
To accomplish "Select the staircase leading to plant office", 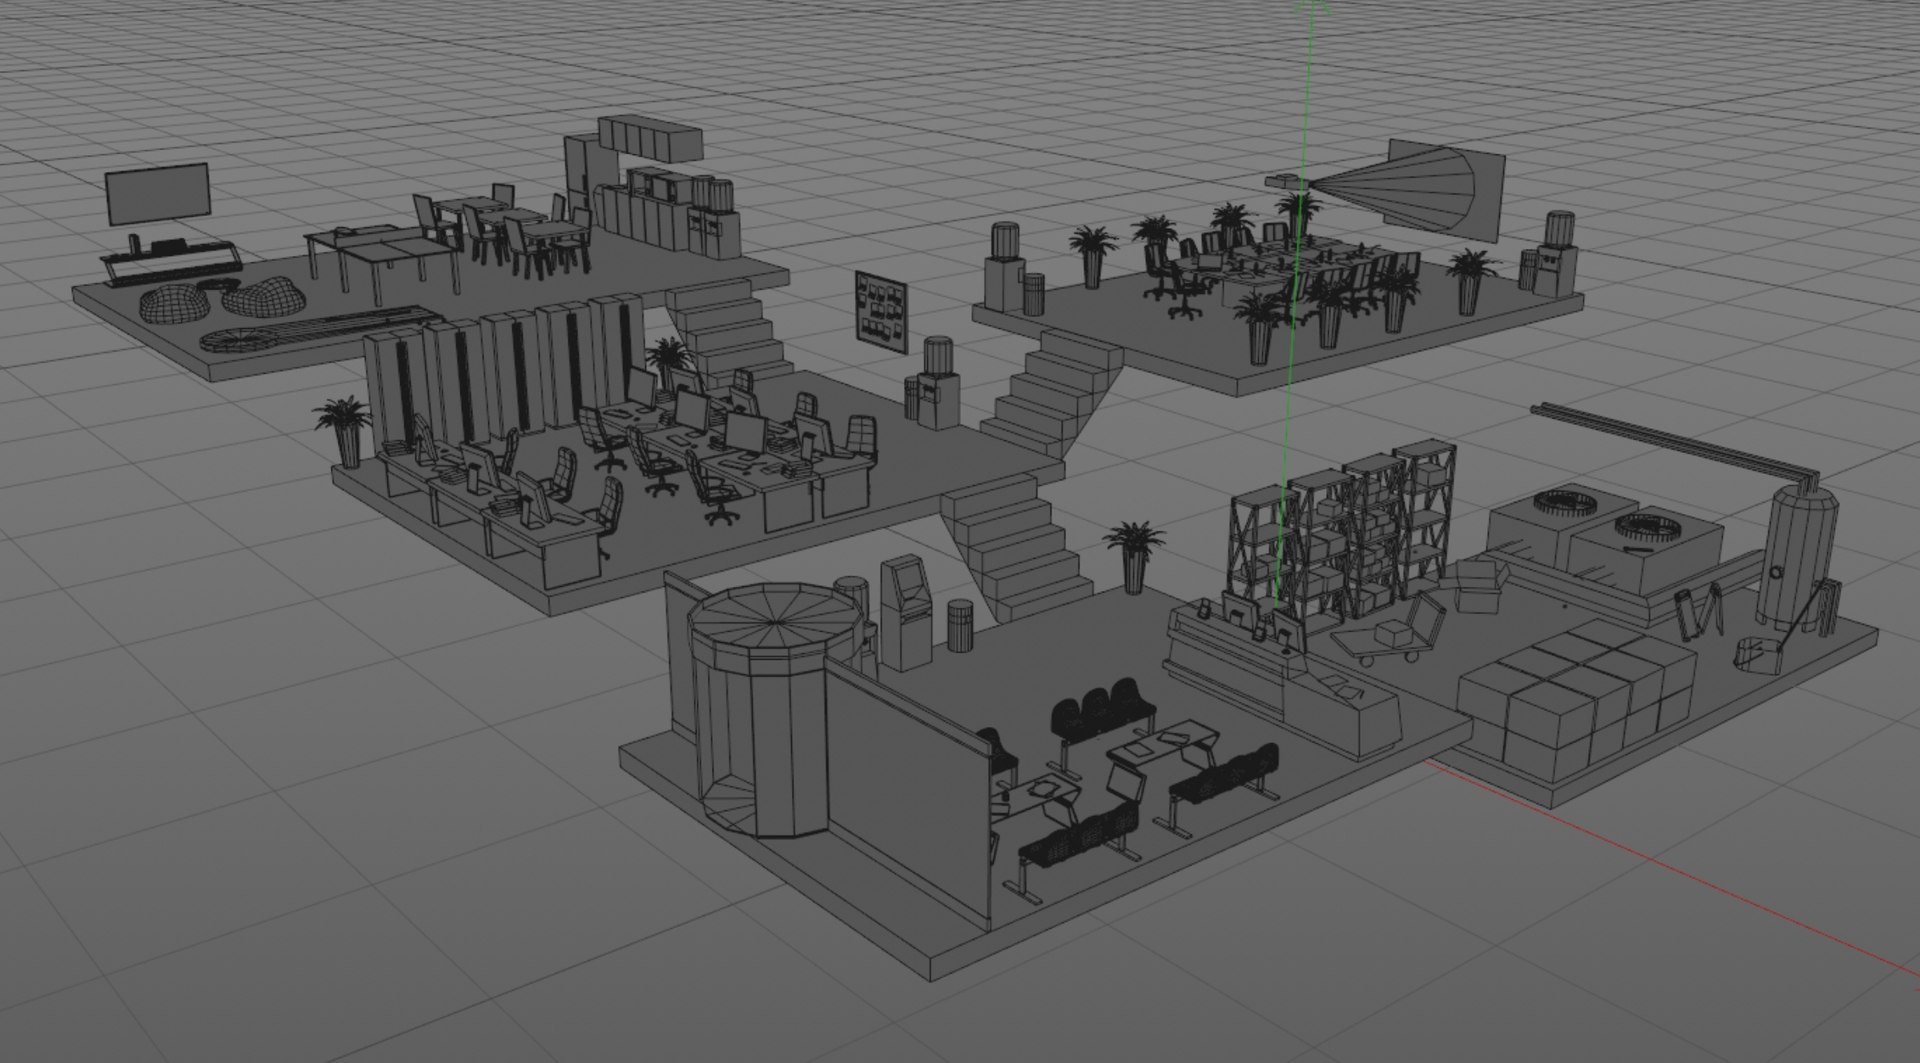I will pos(1052,396).
